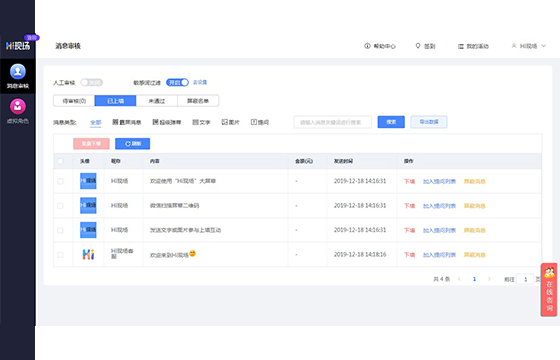Click the 去设置 link

click(x=200, y=82)
